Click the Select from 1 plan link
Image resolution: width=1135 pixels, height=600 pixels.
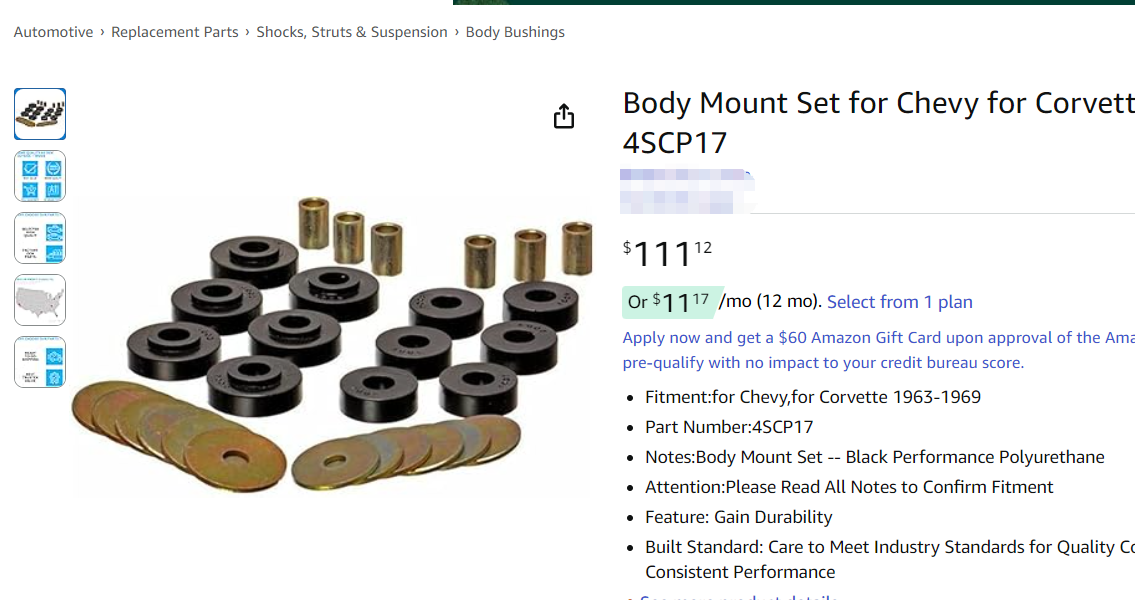900,302
